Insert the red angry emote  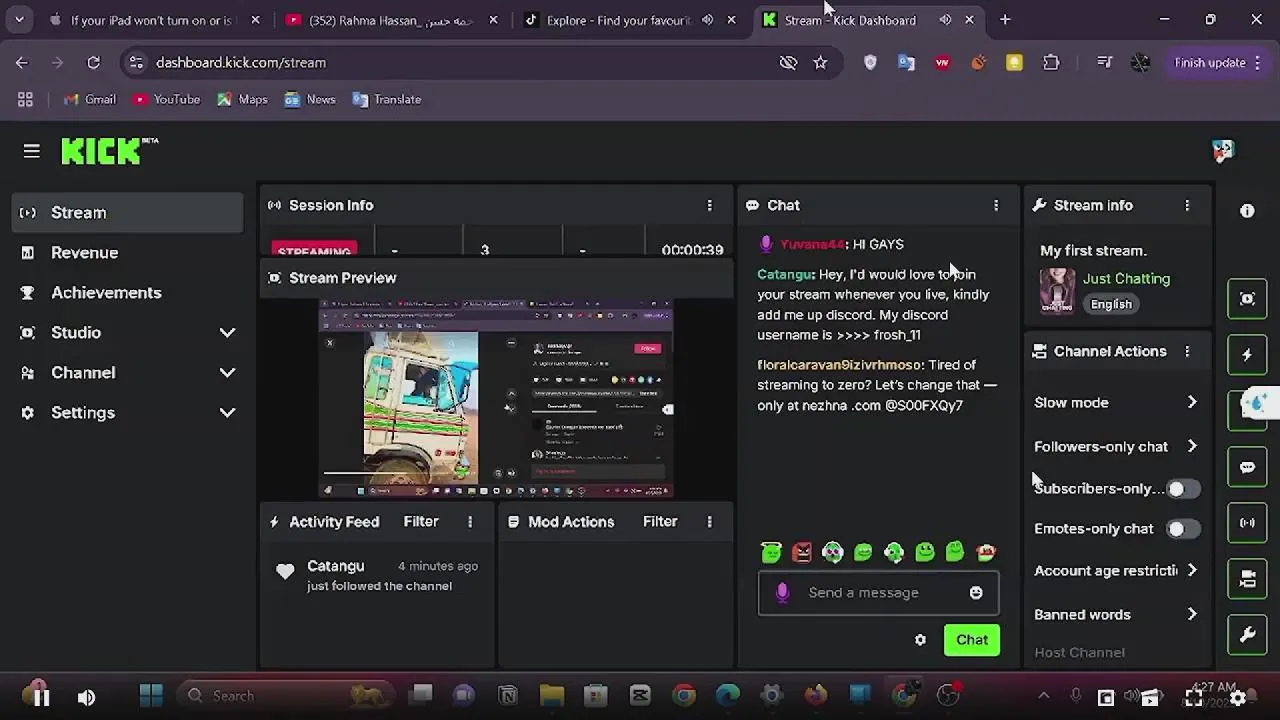[802, 552]
